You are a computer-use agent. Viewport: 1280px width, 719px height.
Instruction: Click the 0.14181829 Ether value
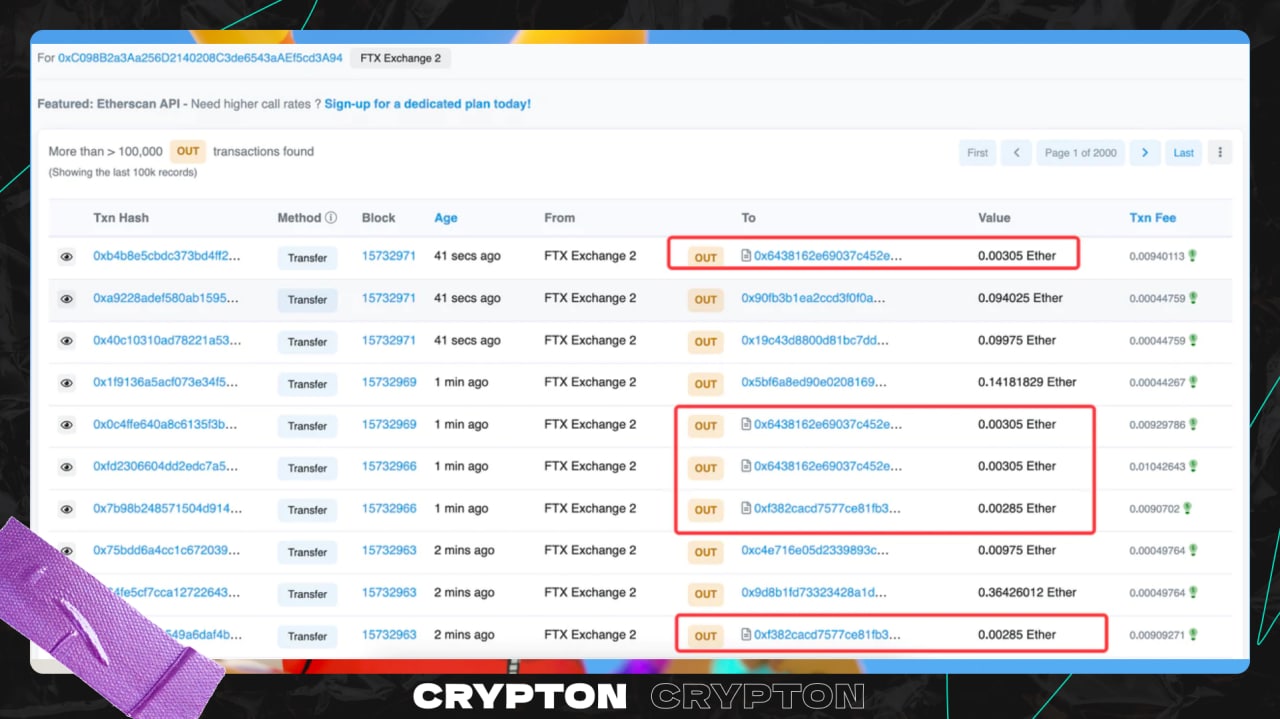point(1027,382)
